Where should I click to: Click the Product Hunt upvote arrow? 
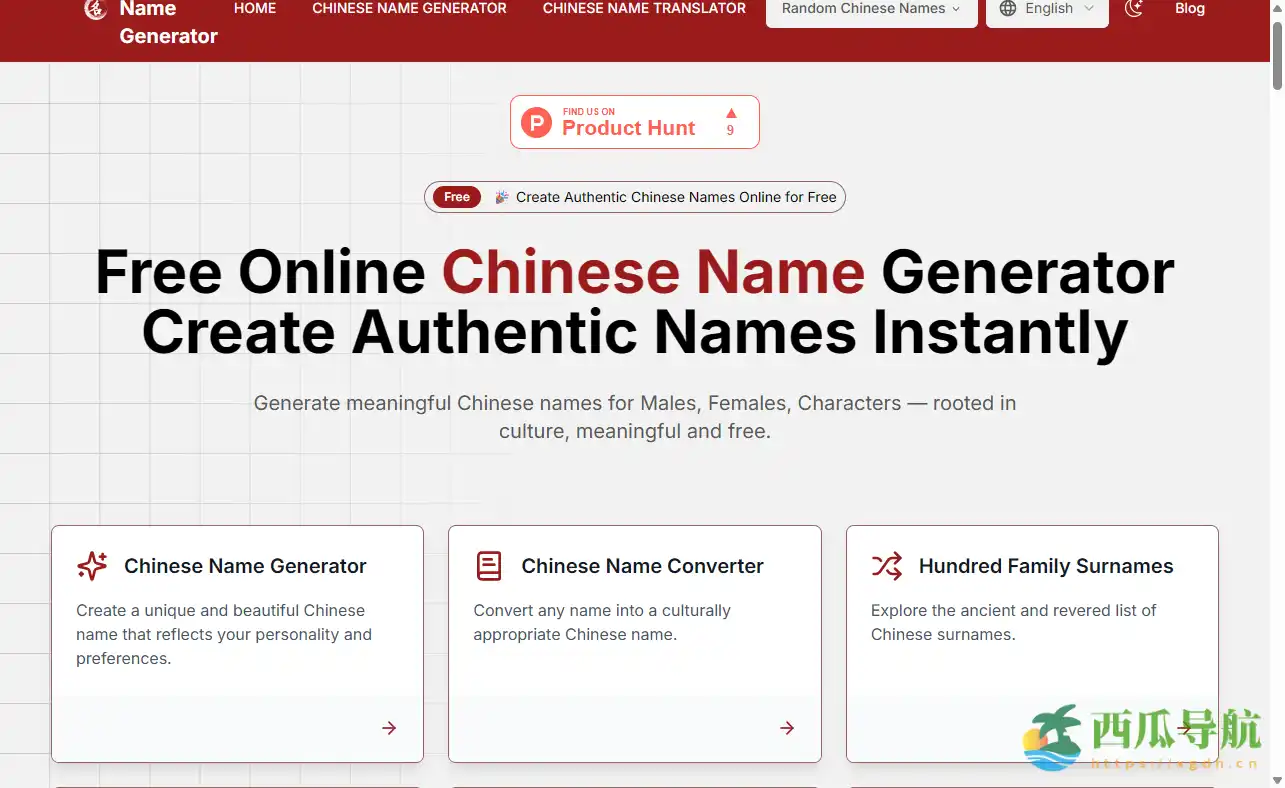pyautogui.click(x=730, y=113)
